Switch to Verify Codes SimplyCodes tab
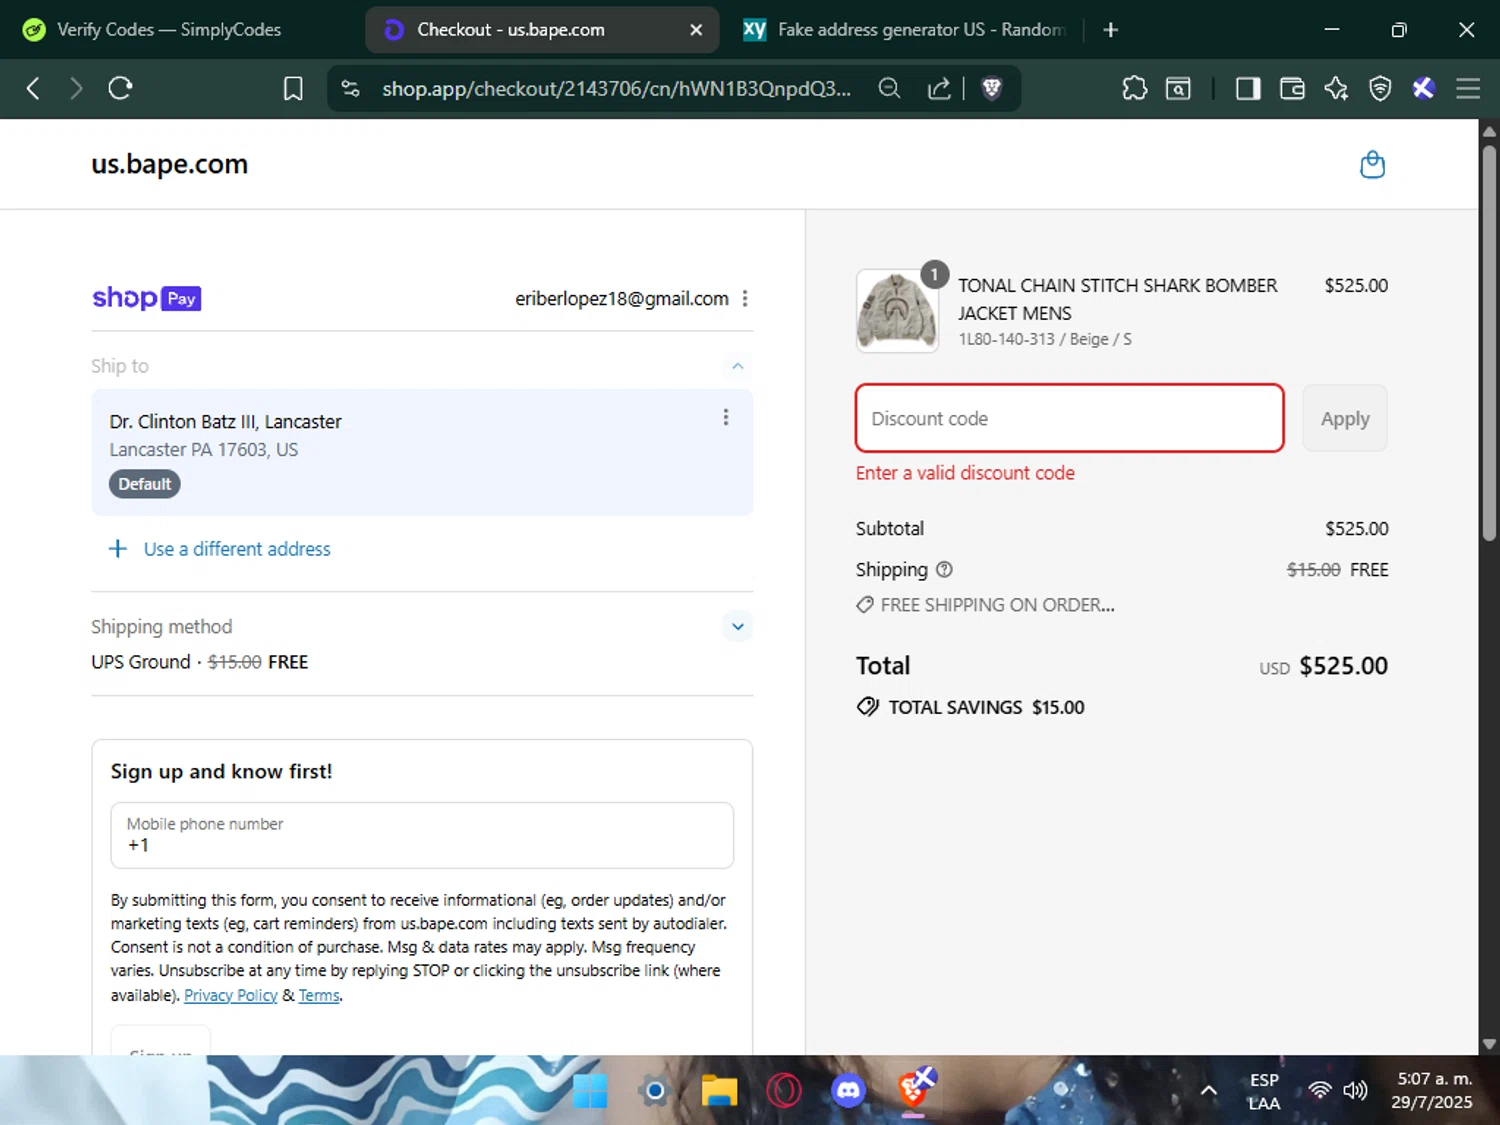This screenshot has height=1125, width=1500. click(x=168, y=30)
